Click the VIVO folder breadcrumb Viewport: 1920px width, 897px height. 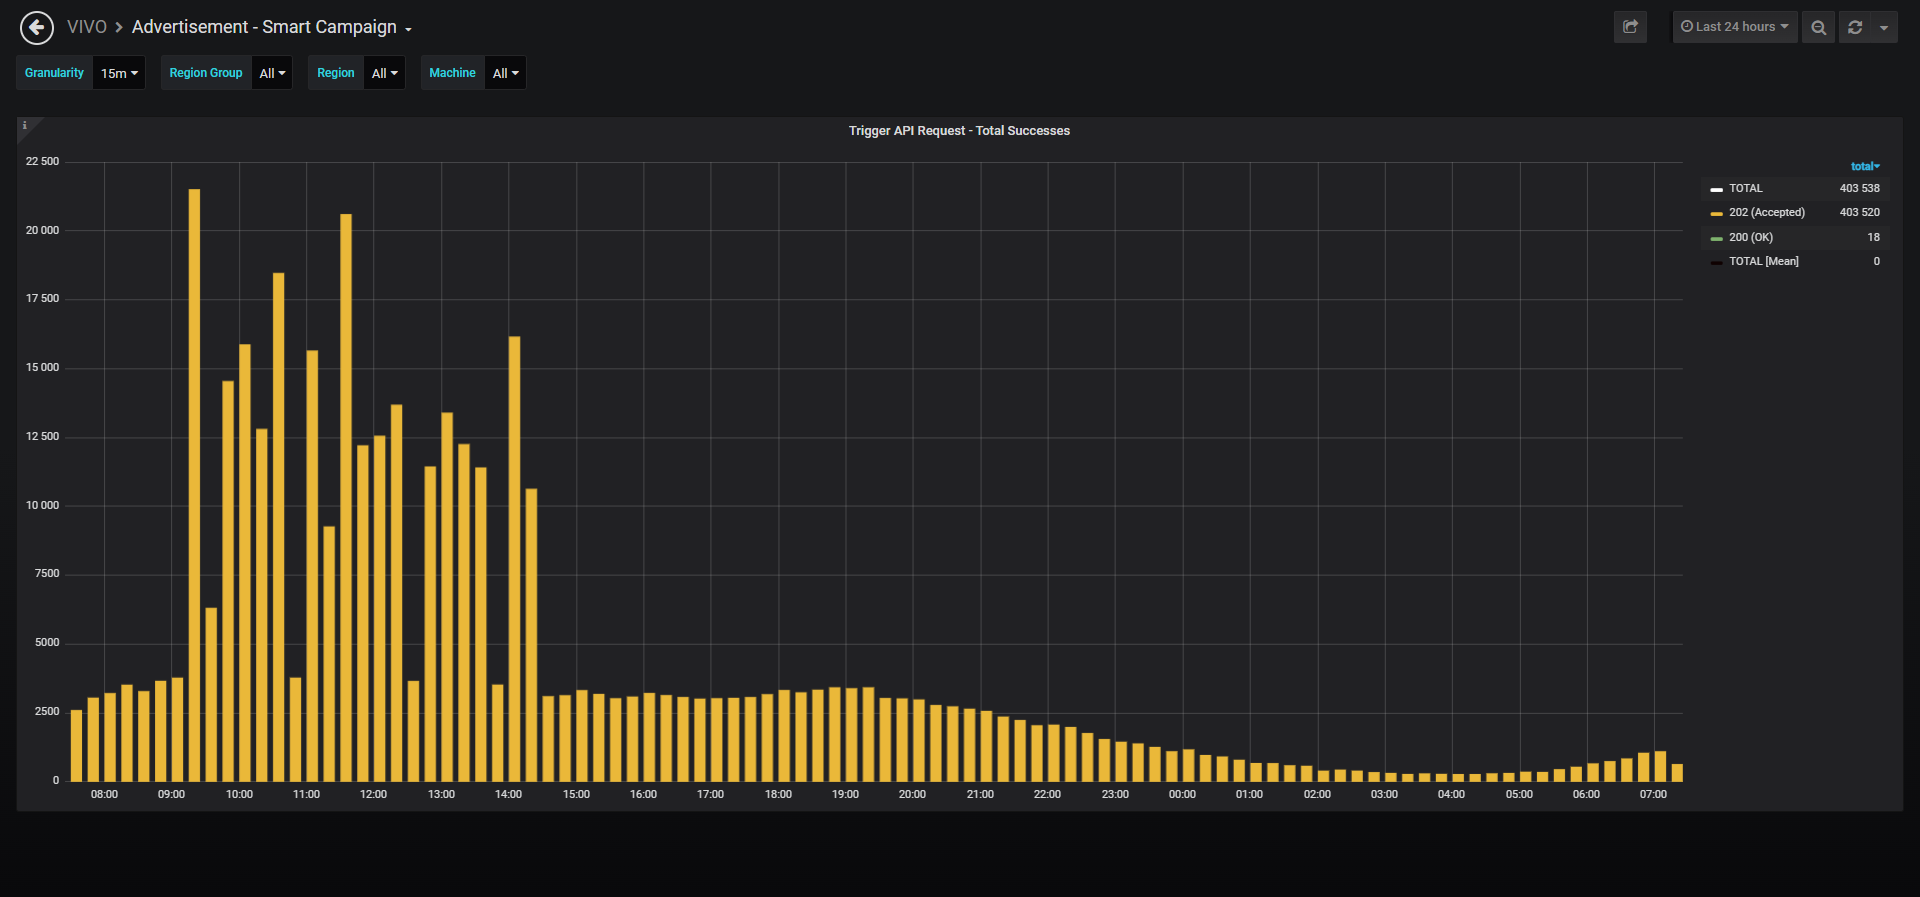point(87,27)
